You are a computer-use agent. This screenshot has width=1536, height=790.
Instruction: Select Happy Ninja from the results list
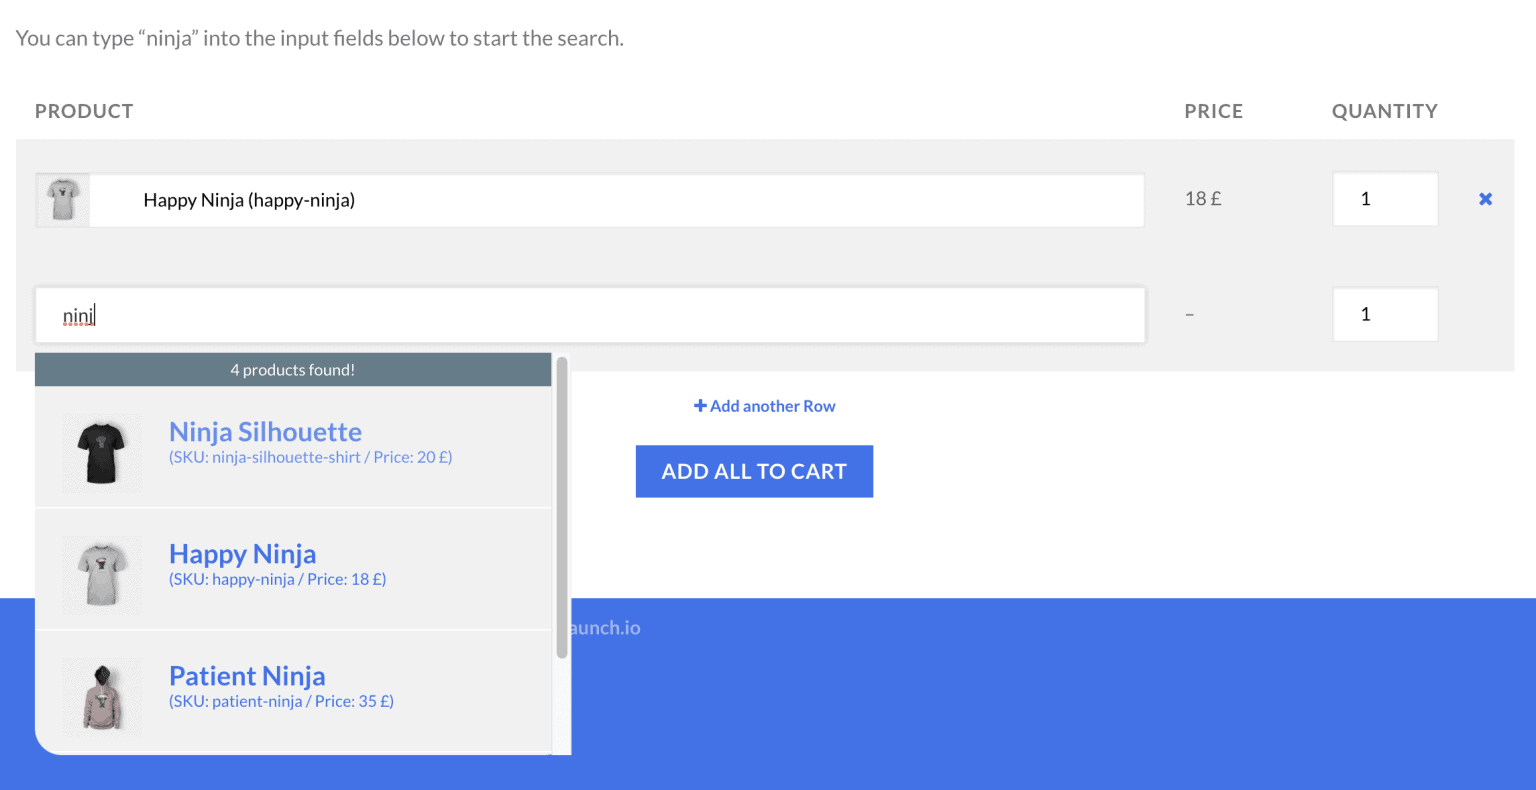click(x=242, y=554)
